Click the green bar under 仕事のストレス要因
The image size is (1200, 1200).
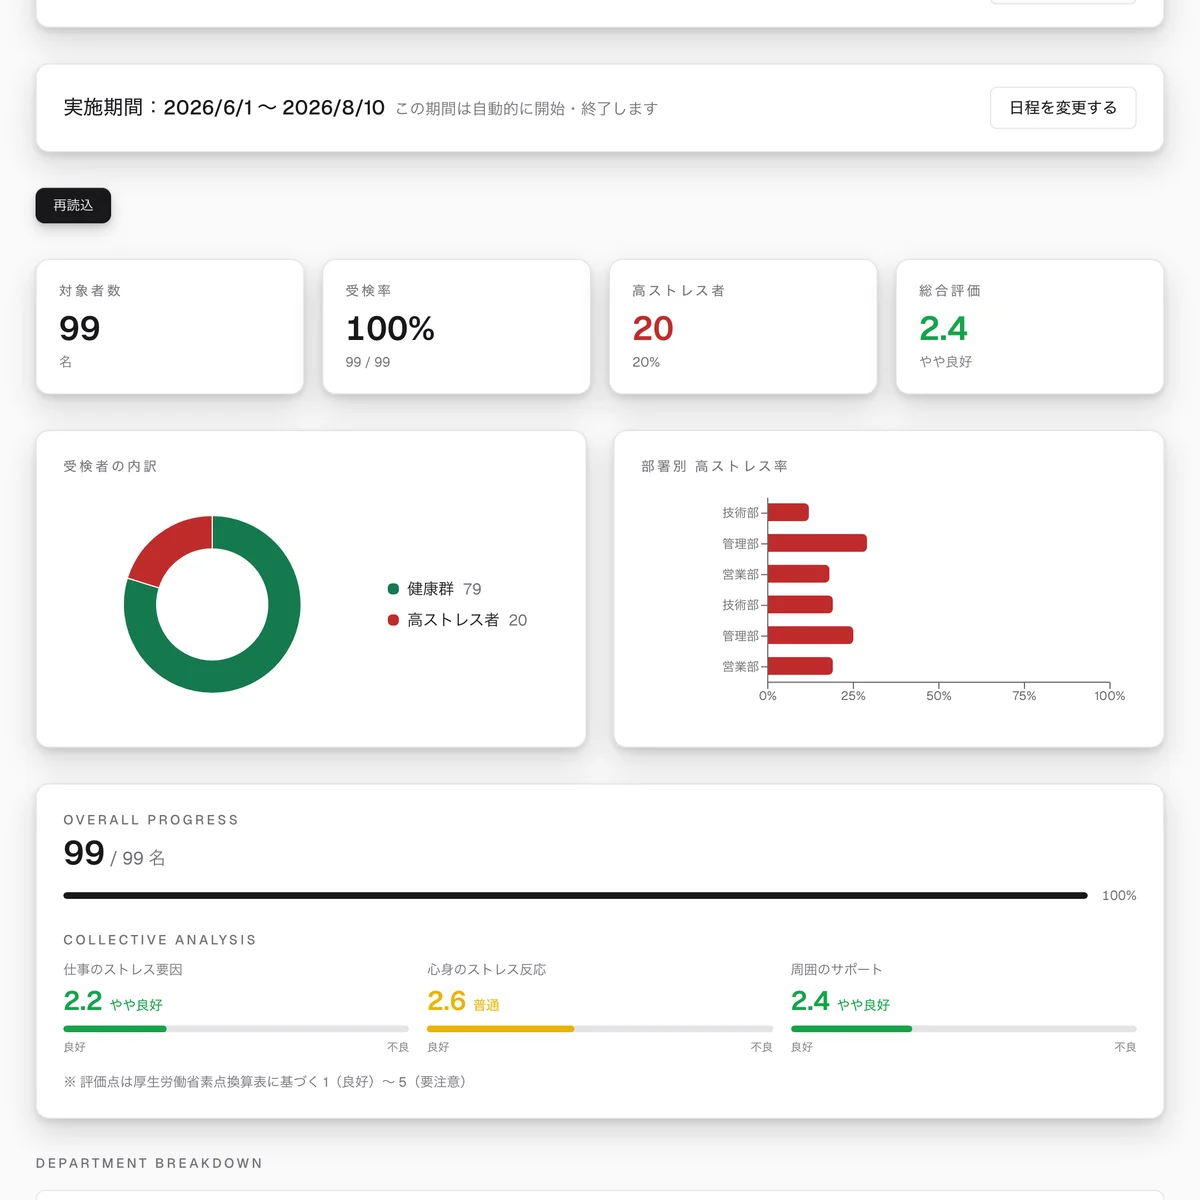(x=115, y=1029)
